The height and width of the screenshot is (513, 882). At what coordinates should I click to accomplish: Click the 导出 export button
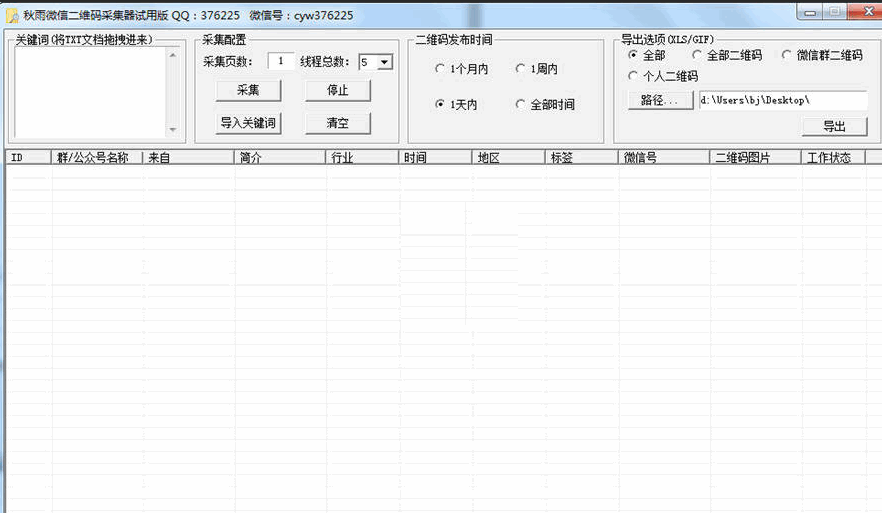click(834, 127)
